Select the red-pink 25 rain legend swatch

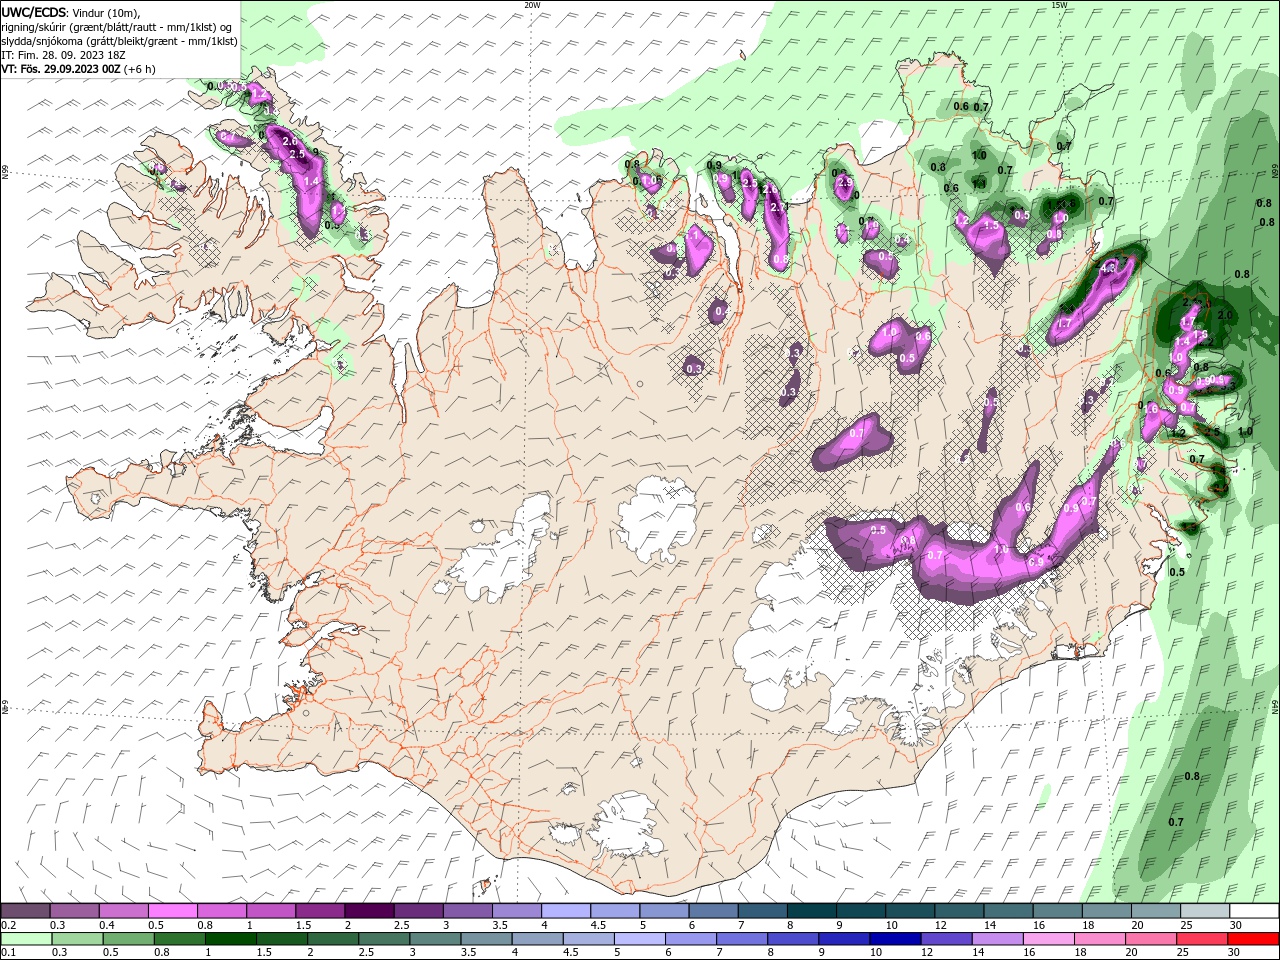(x=1200, y=939)
